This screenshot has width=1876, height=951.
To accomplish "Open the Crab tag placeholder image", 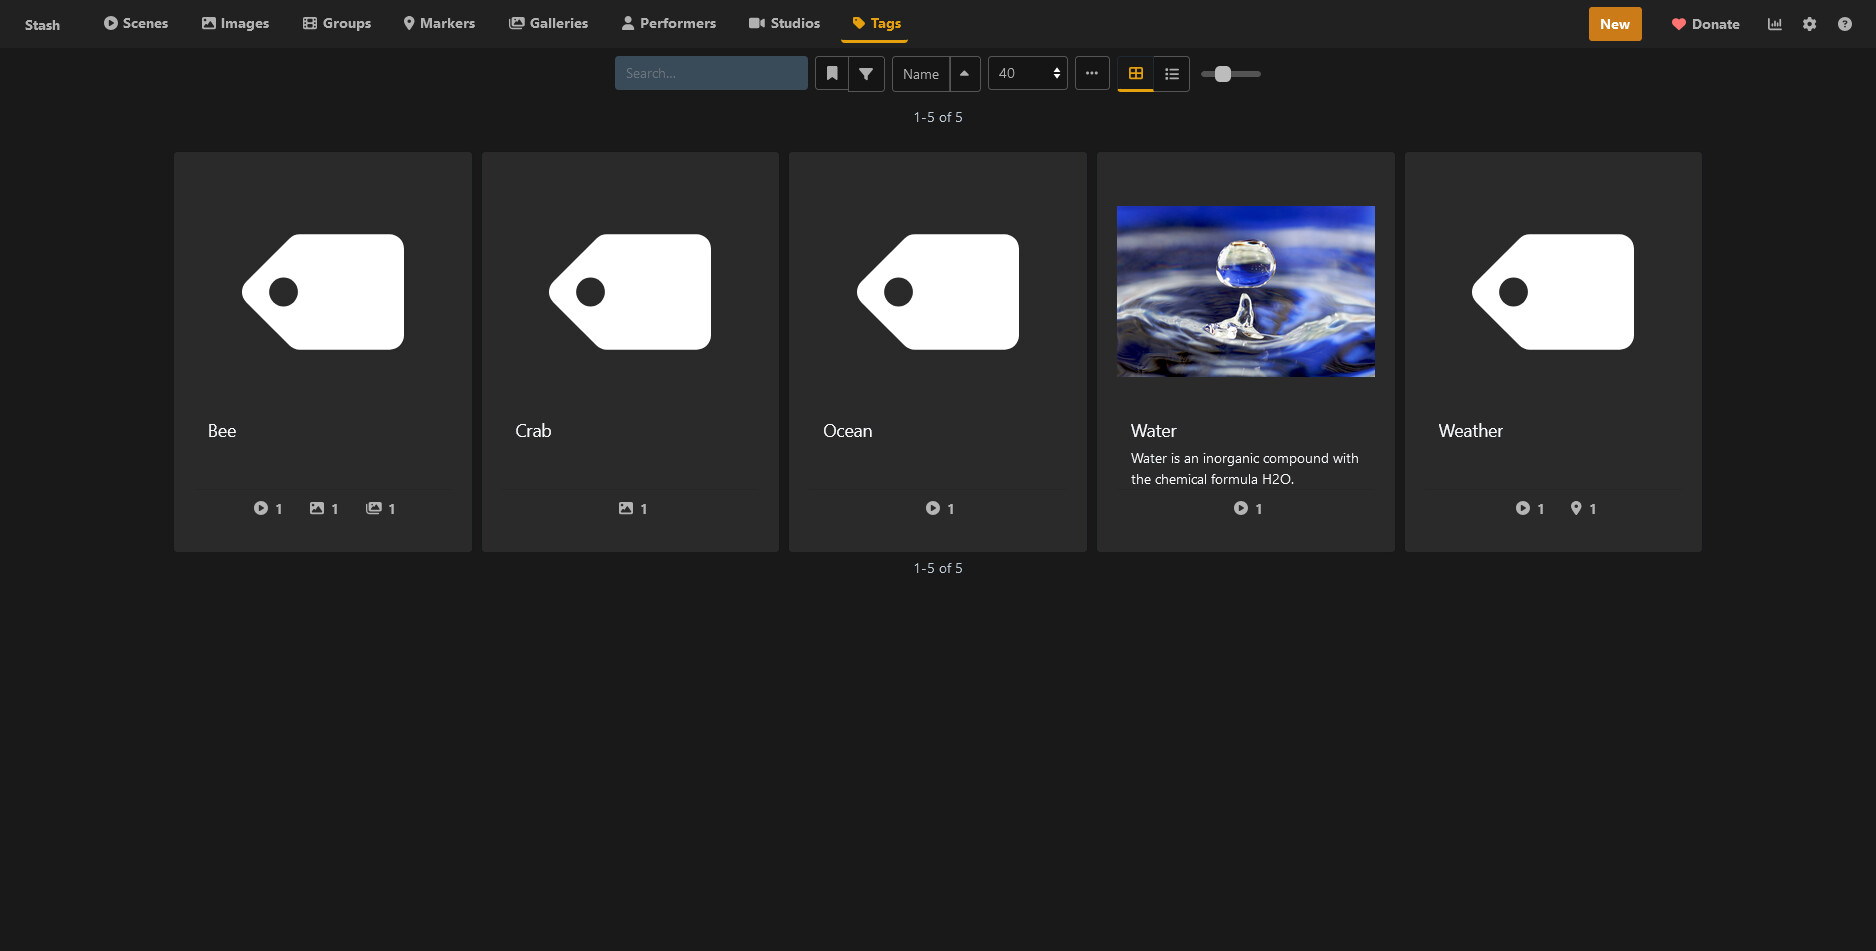I will pos(630,292).
